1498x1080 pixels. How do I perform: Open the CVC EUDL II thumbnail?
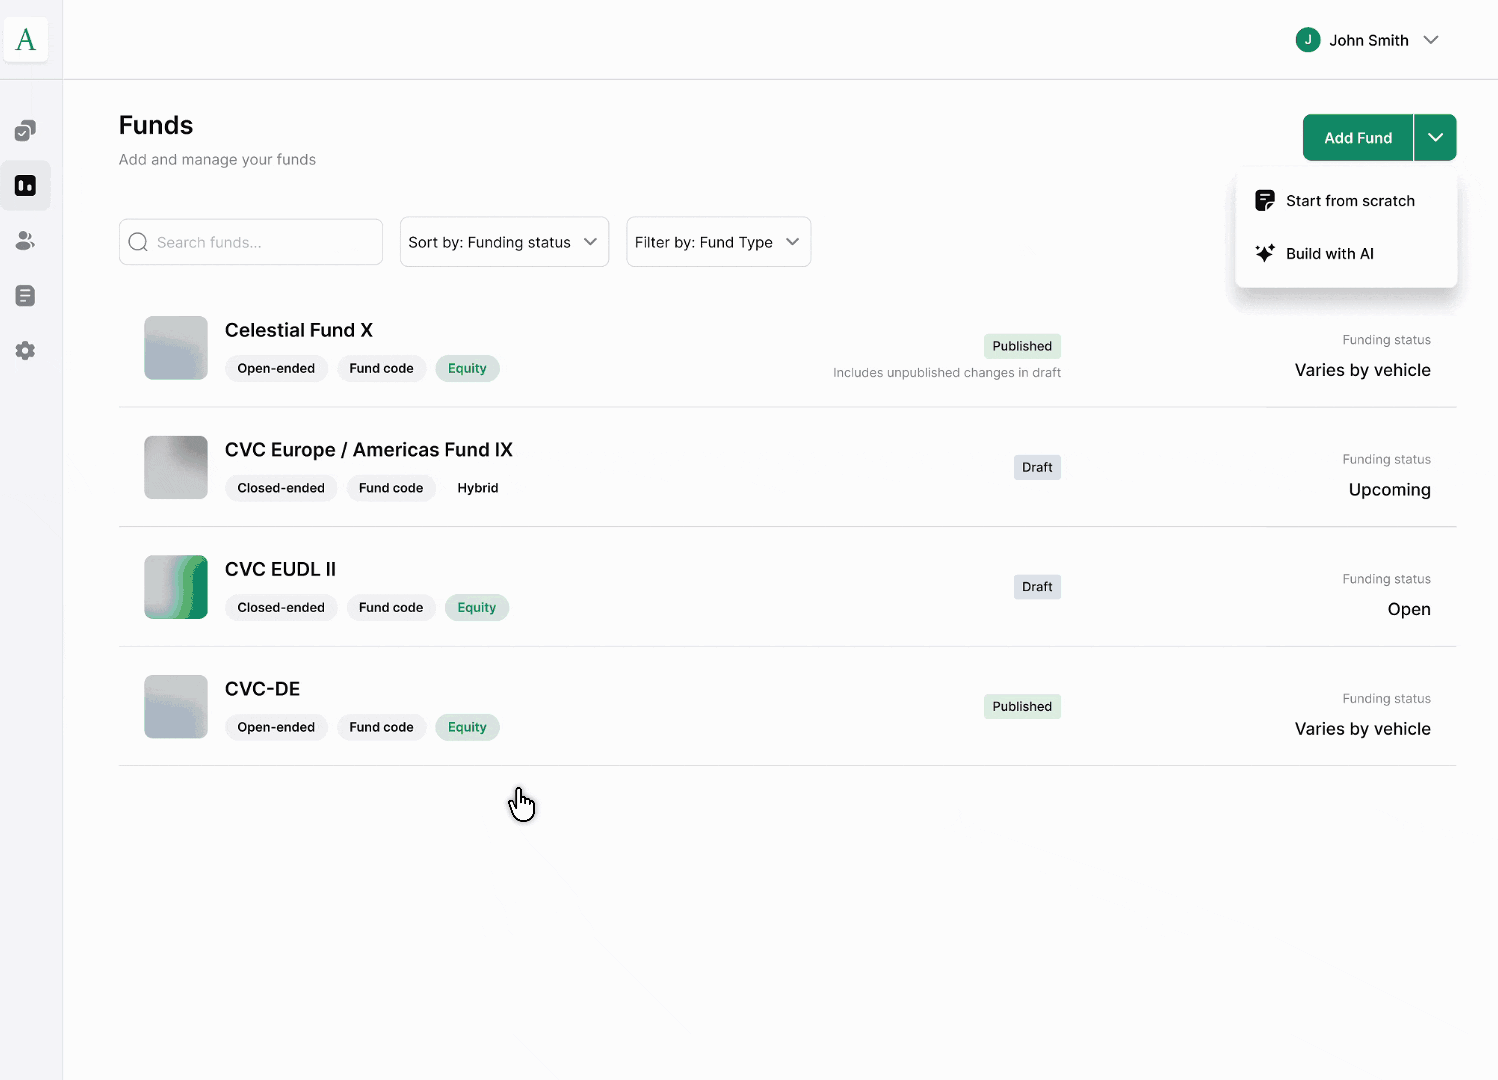(176, 587)
